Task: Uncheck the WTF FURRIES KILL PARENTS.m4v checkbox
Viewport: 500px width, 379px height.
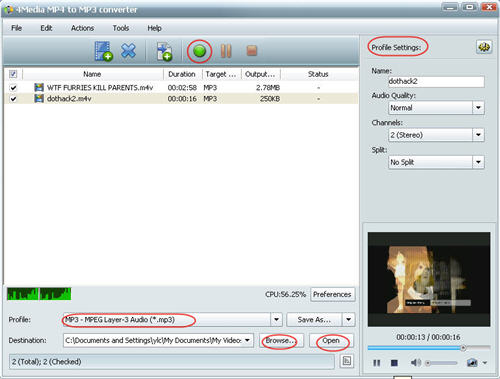Action: 13,88
